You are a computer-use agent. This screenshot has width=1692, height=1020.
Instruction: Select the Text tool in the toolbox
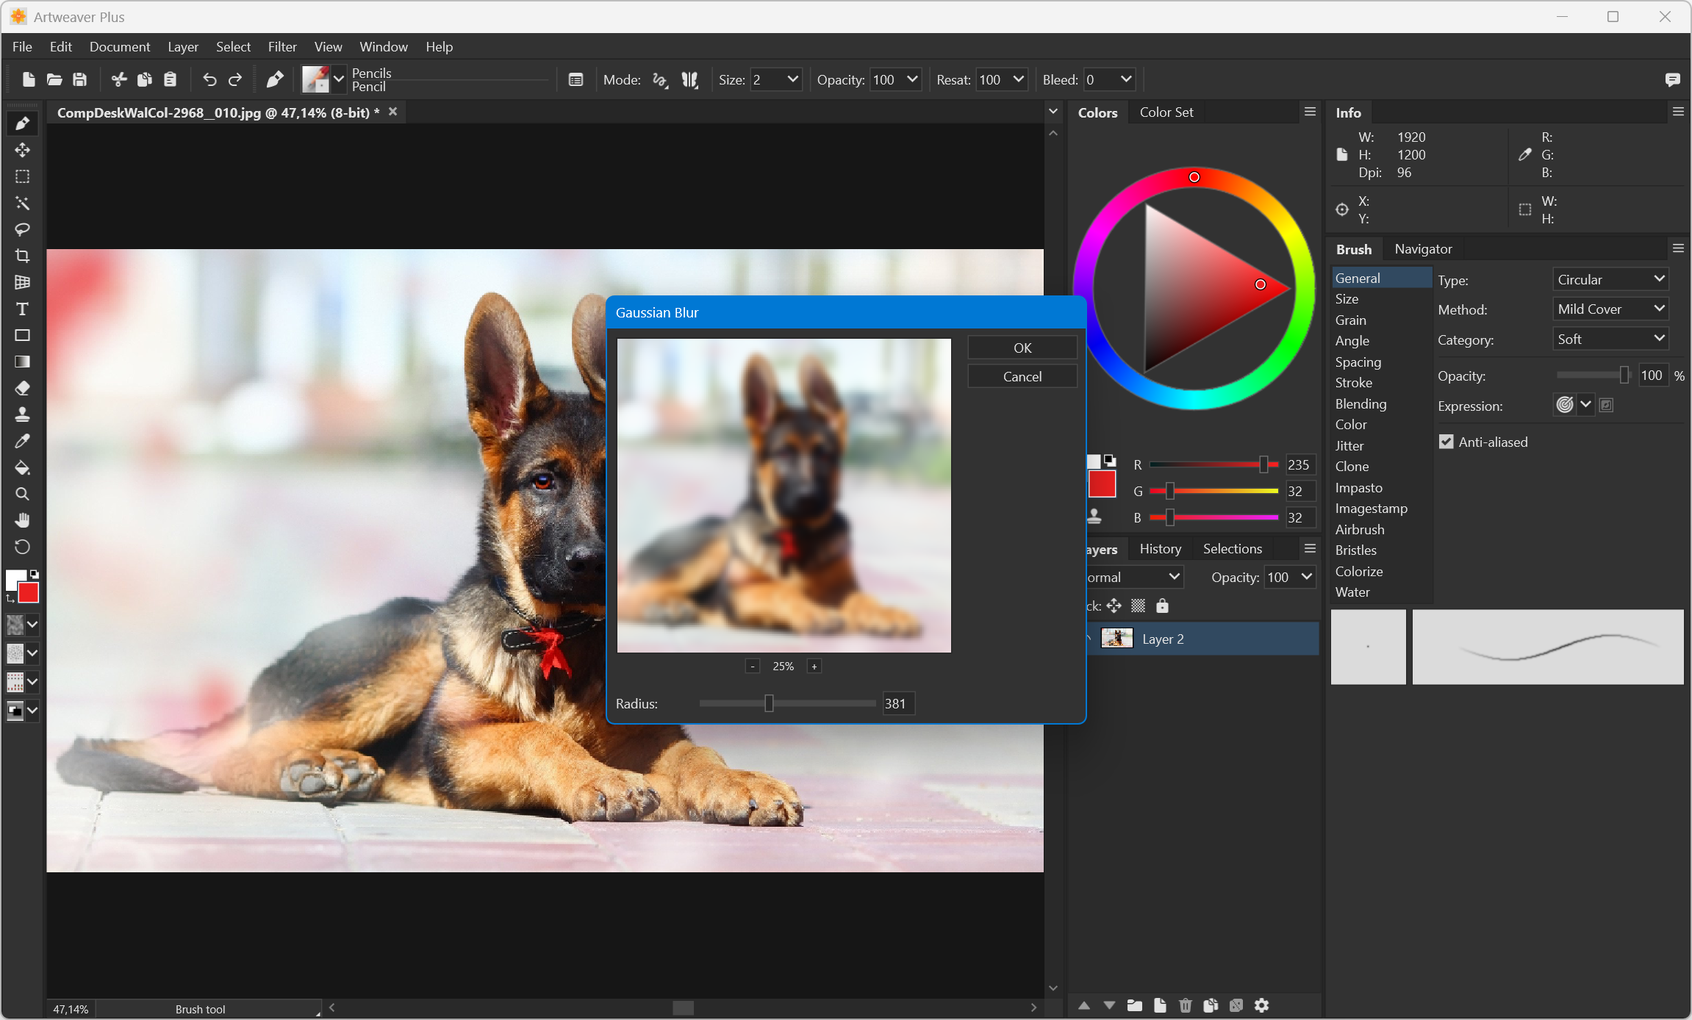point(22,309)
